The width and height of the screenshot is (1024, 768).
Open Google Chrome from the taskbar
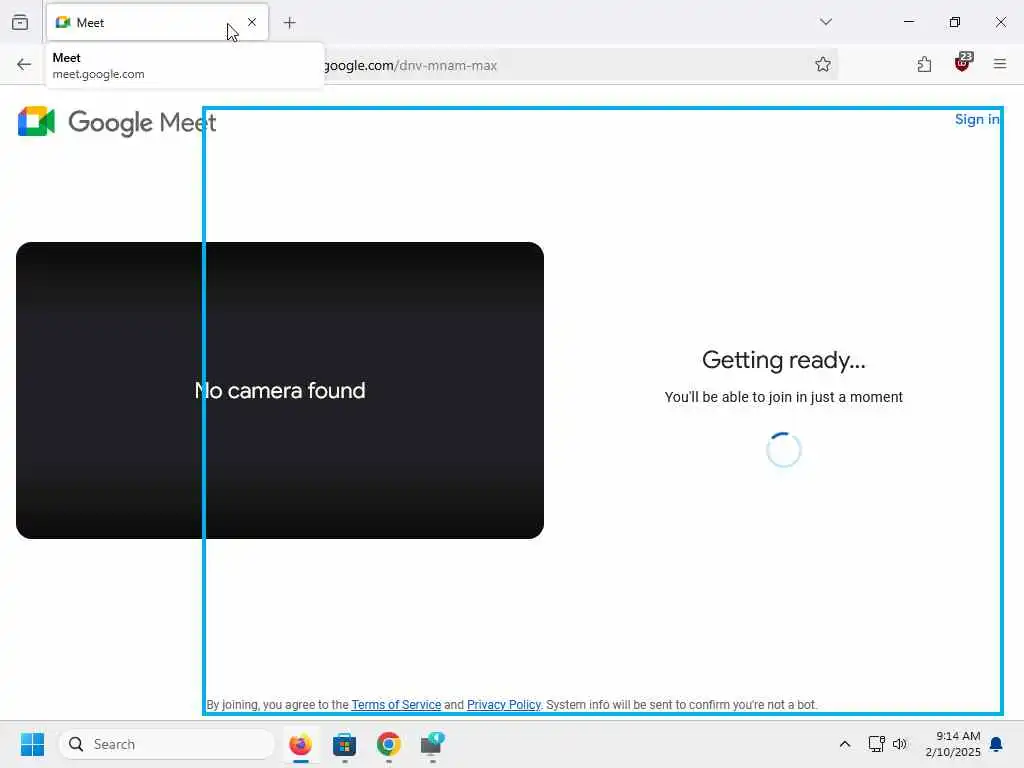(x=389, y=744)
